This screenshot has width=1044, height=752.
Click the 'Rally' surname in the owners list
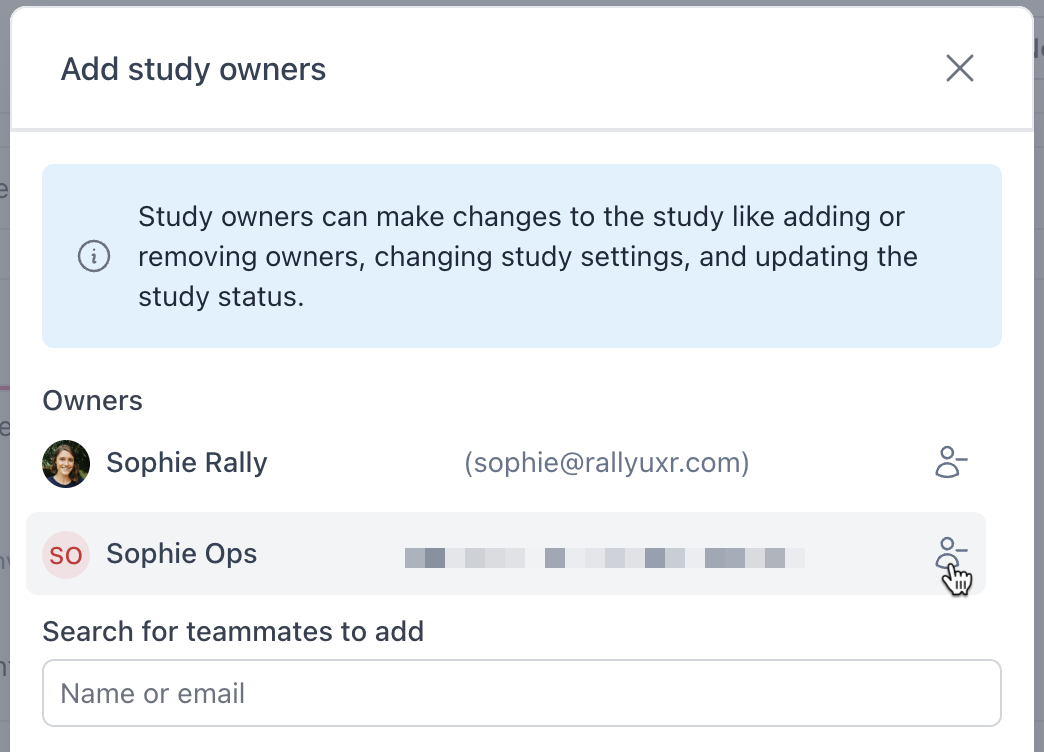coord(232,463)
